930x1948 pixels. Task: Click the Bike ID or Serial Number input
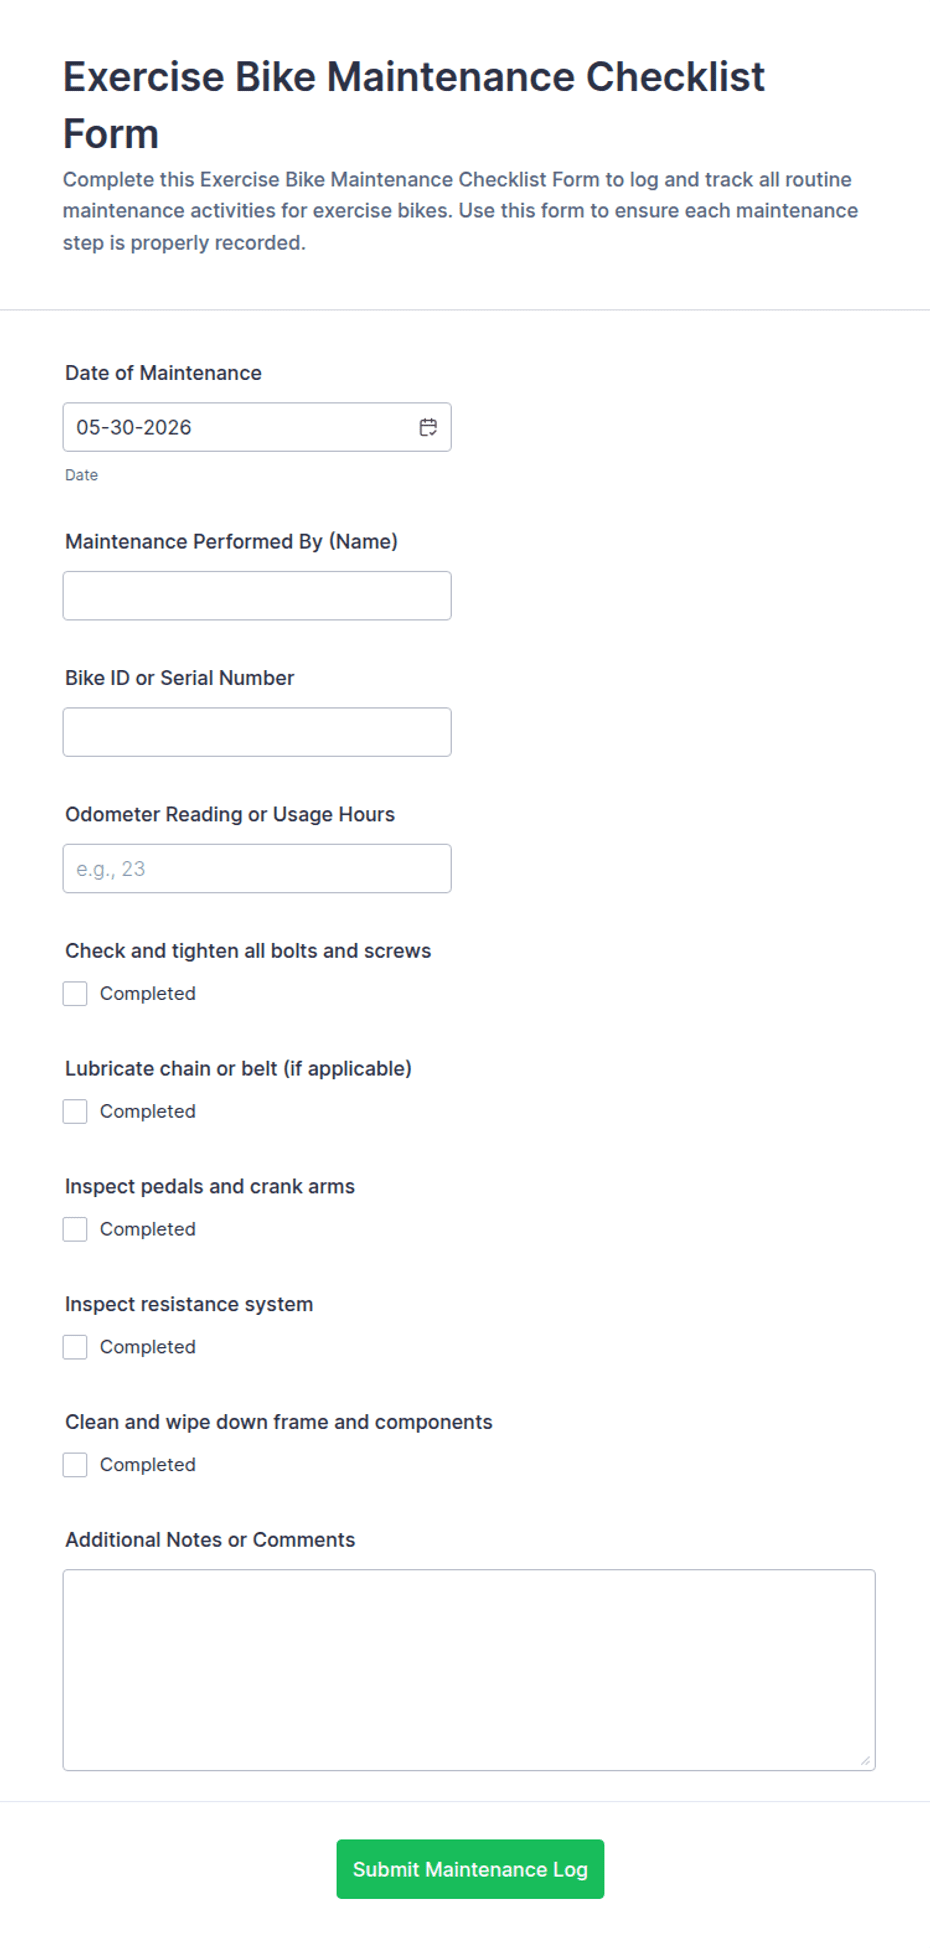pyautogui.click(x=257, y=732)
